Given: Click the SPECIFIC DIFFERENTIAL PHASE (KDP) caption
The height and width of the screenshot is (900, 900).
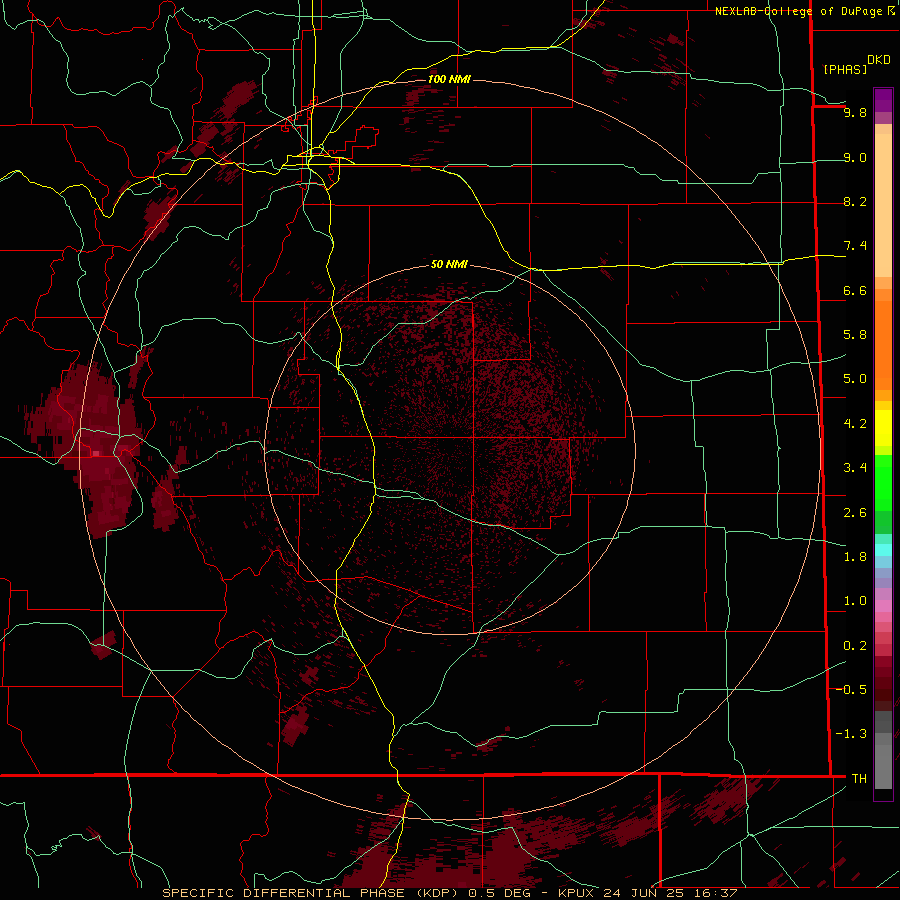Looking at the screenshot, I should (x=312, y=893).
